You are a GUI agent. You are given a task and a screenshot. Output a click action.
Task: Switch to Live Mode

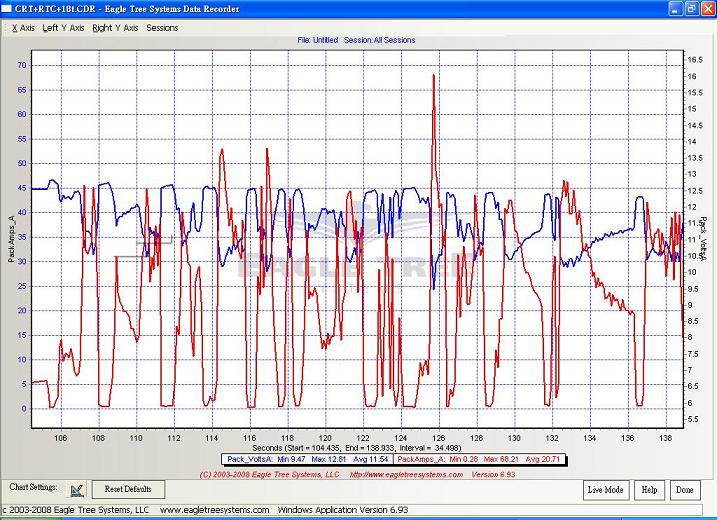(x=607, y=489)
